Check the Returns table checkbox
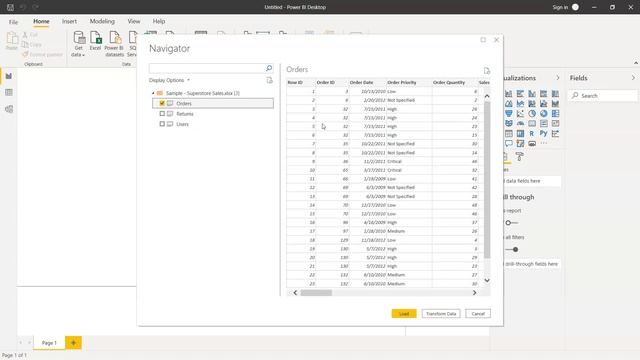The image size is (640, 360). tap(162, 113)
